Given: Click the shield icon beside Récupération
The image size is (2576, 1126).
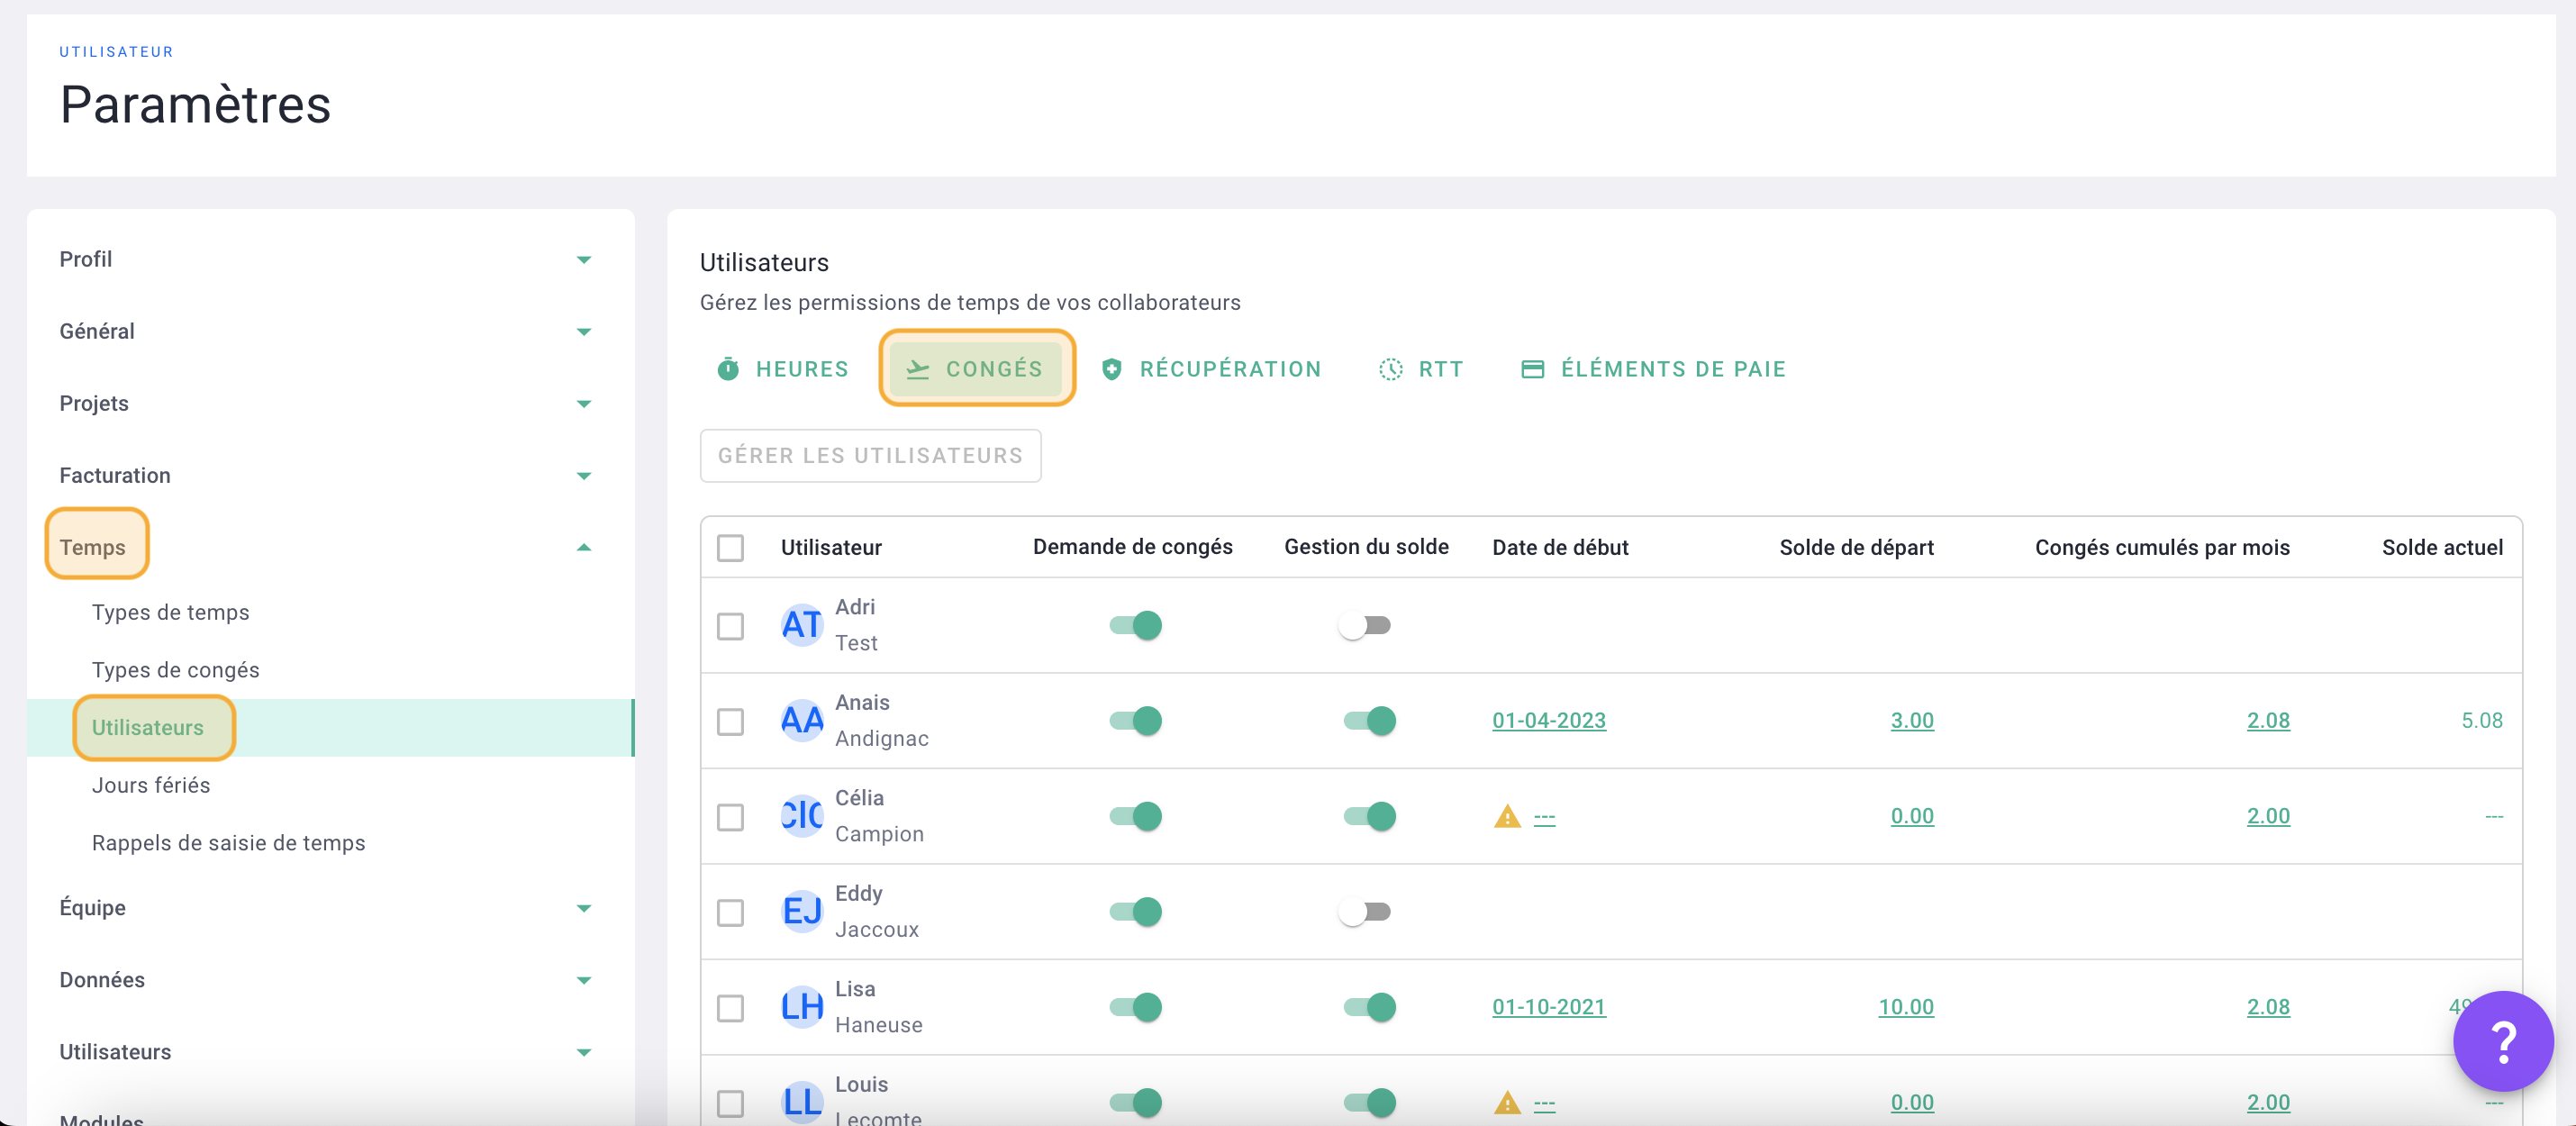Looking at the screenshot, I should pyautogui.click(x=1111, y=369).
